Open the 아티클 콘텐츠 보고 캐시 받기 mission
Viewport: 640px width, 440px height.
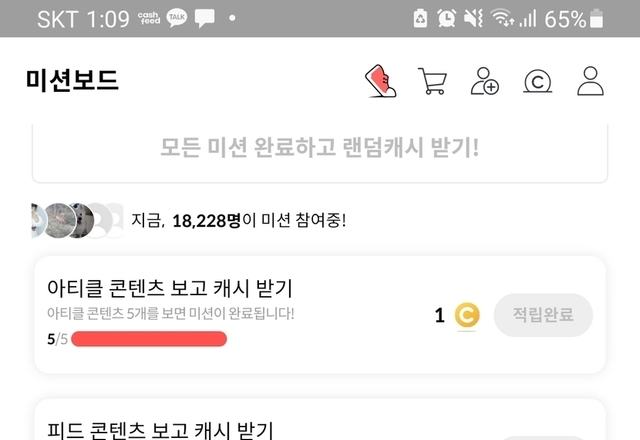[170, 289]
